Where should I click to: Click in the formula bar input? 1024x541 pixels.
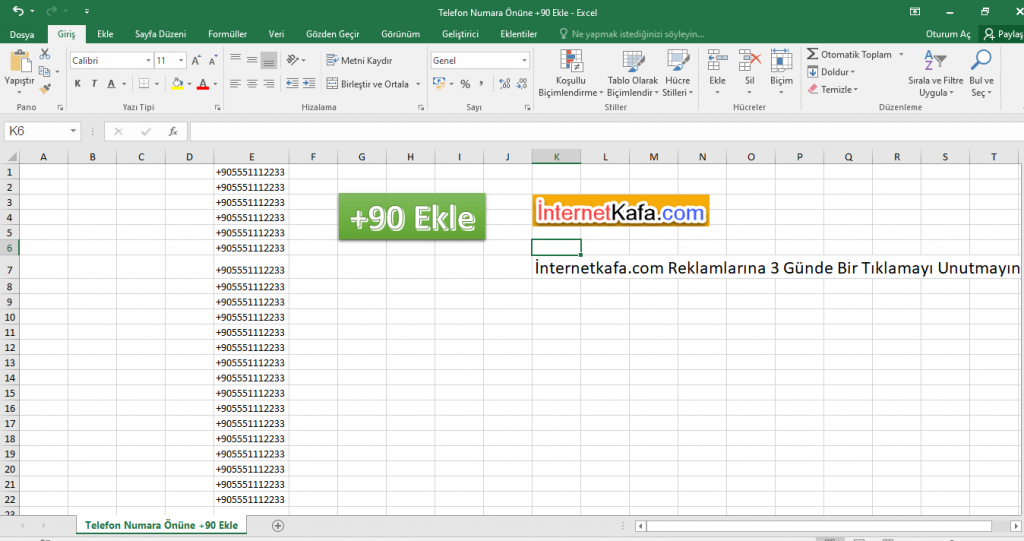point(606,131)
